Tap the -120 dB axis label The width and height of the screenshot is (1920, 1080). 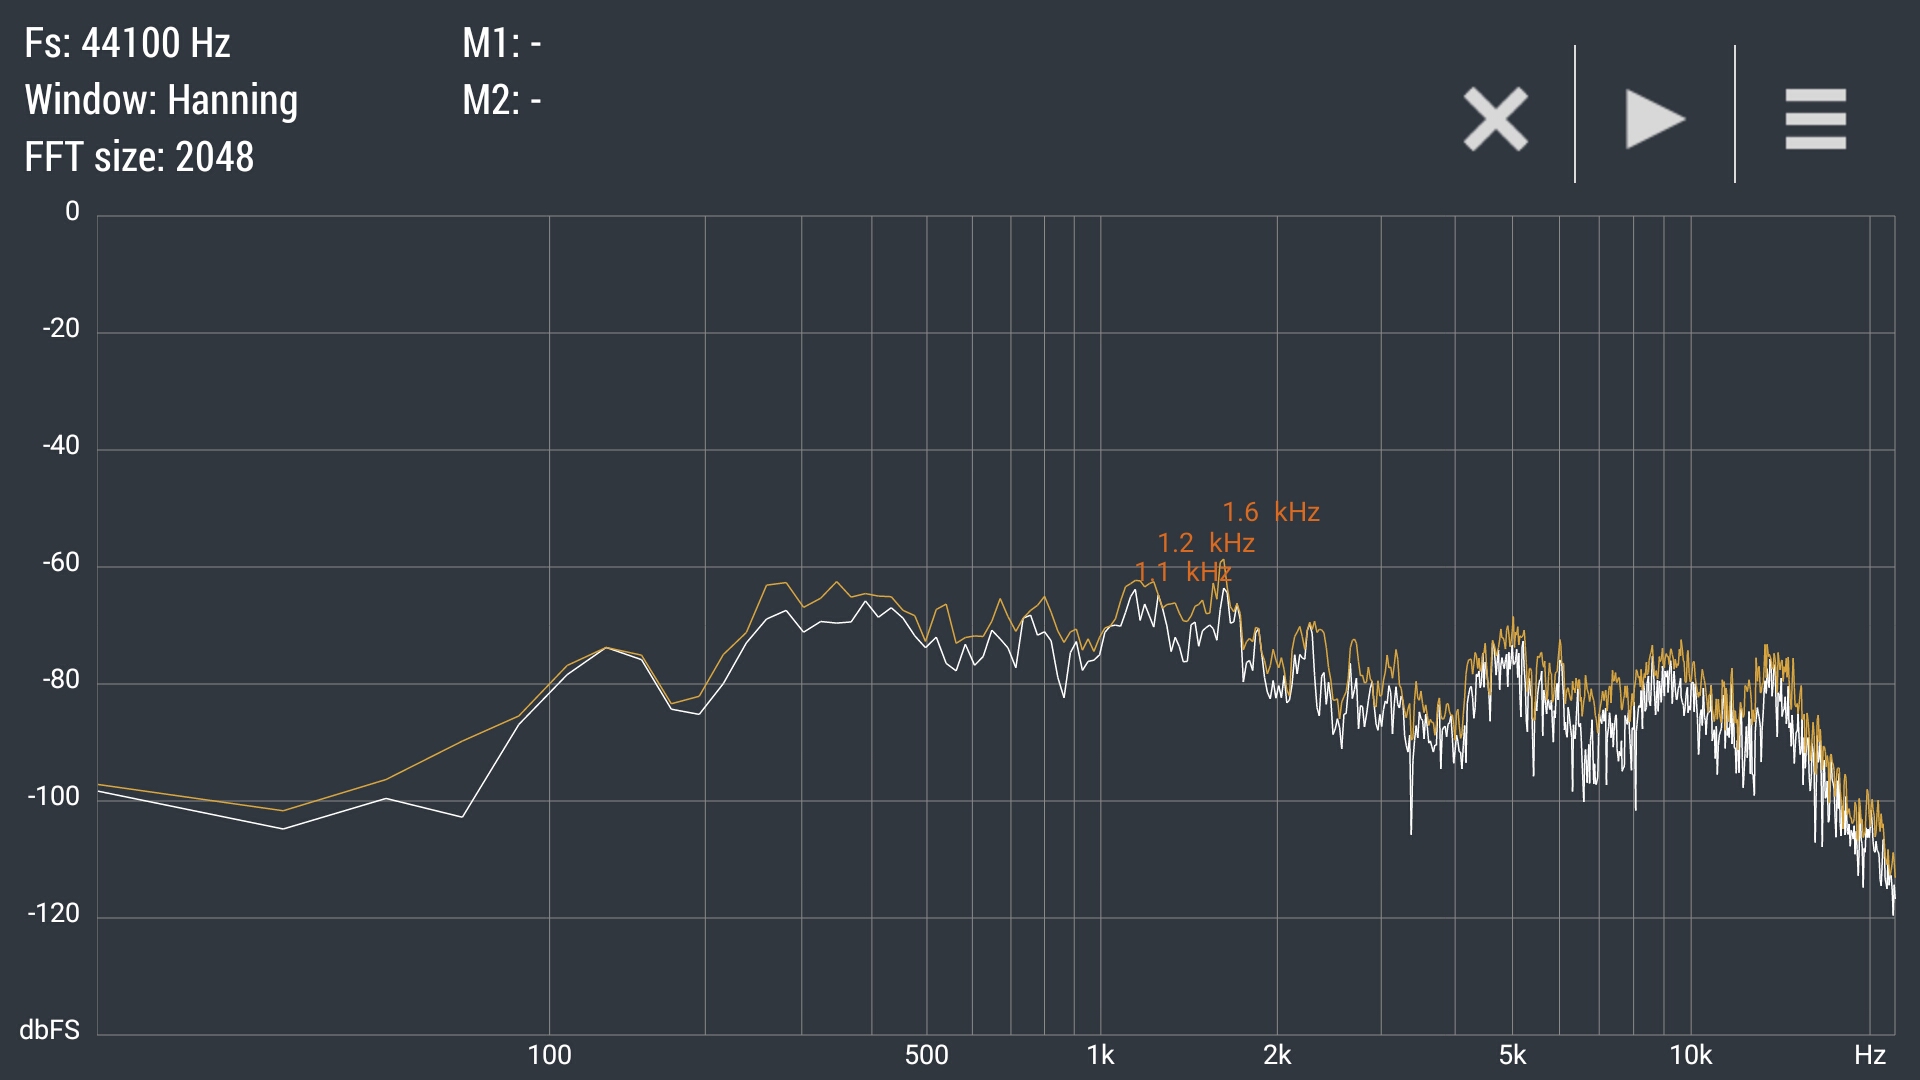pyautogui.click(x=53, y=913)
